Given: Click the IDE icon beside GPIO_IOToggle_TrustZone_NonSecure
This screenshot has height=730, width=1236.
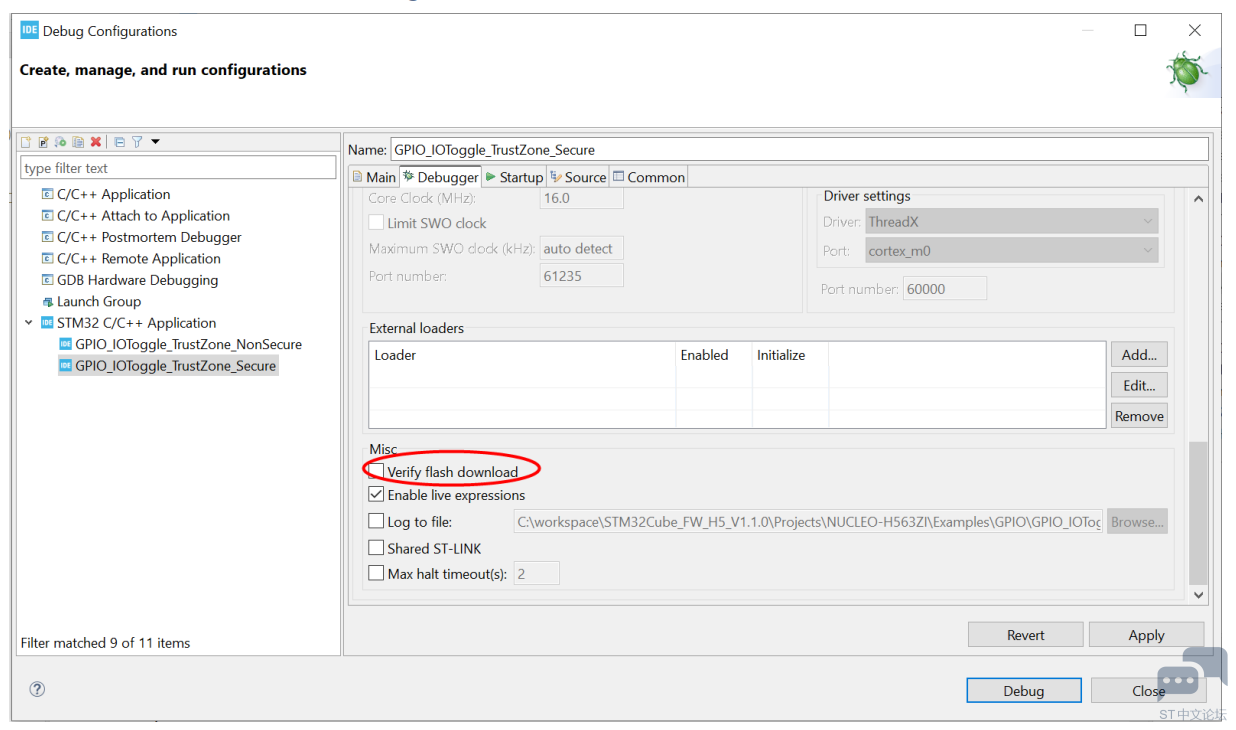Looking at the screenshot, I should click(x=66, y=344).
